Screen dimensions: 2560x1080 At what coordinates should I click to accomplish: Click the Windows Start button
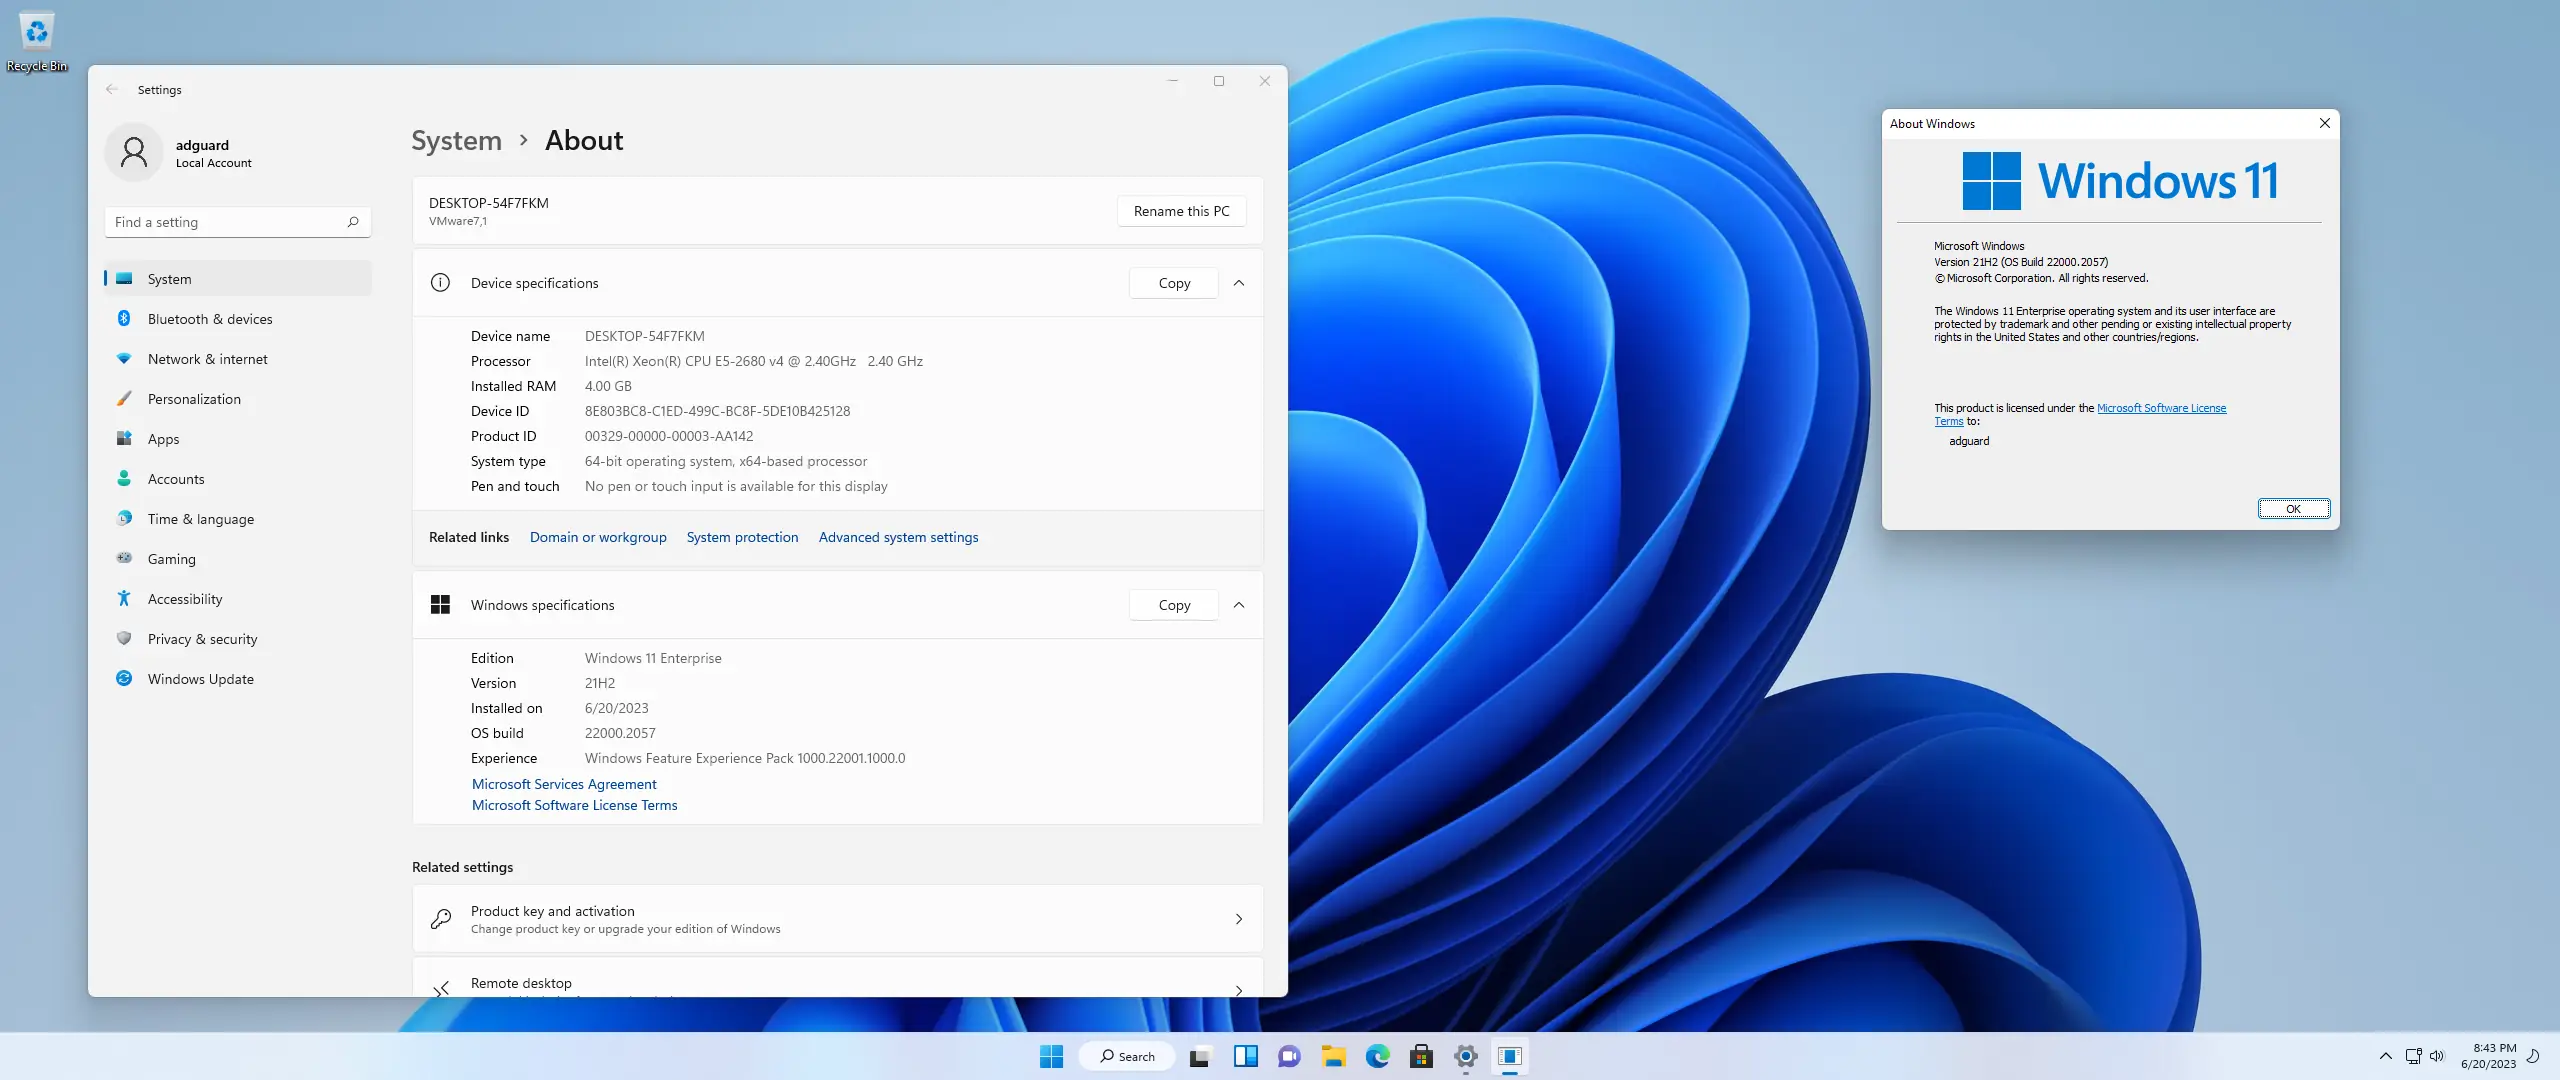coord(1051,1056)
